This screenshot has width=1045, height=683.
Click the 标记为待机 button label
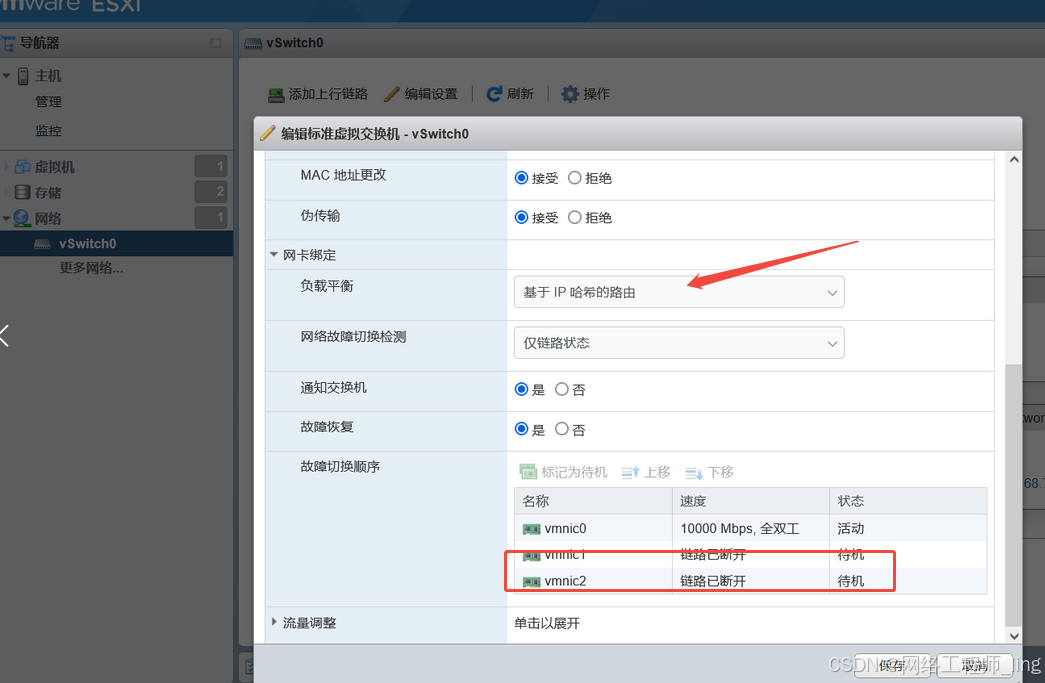point(574,472)
